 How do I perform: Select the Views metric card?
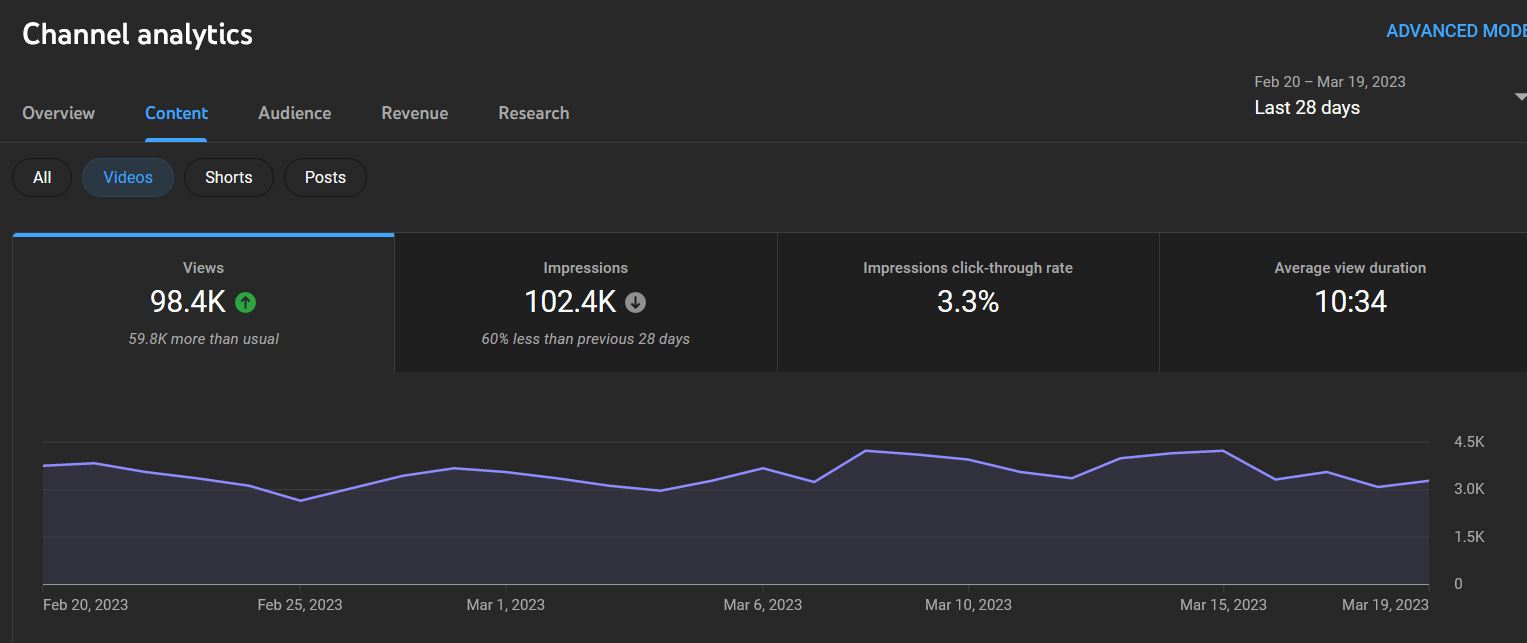(x=203, y=303)
